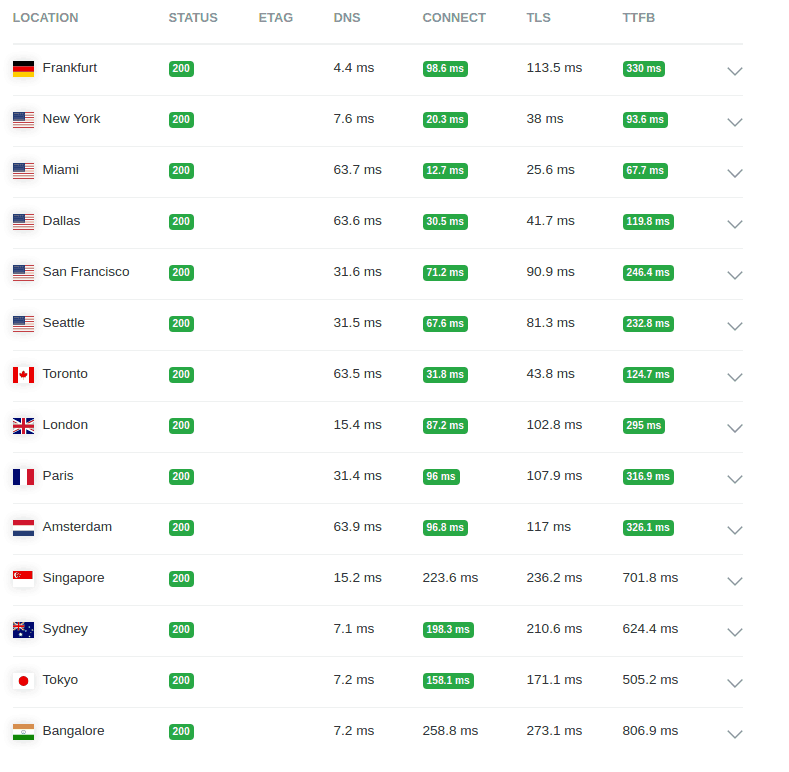Click the TTFB column header
Viewport: 789px width, 772px height.
[638, 18]
